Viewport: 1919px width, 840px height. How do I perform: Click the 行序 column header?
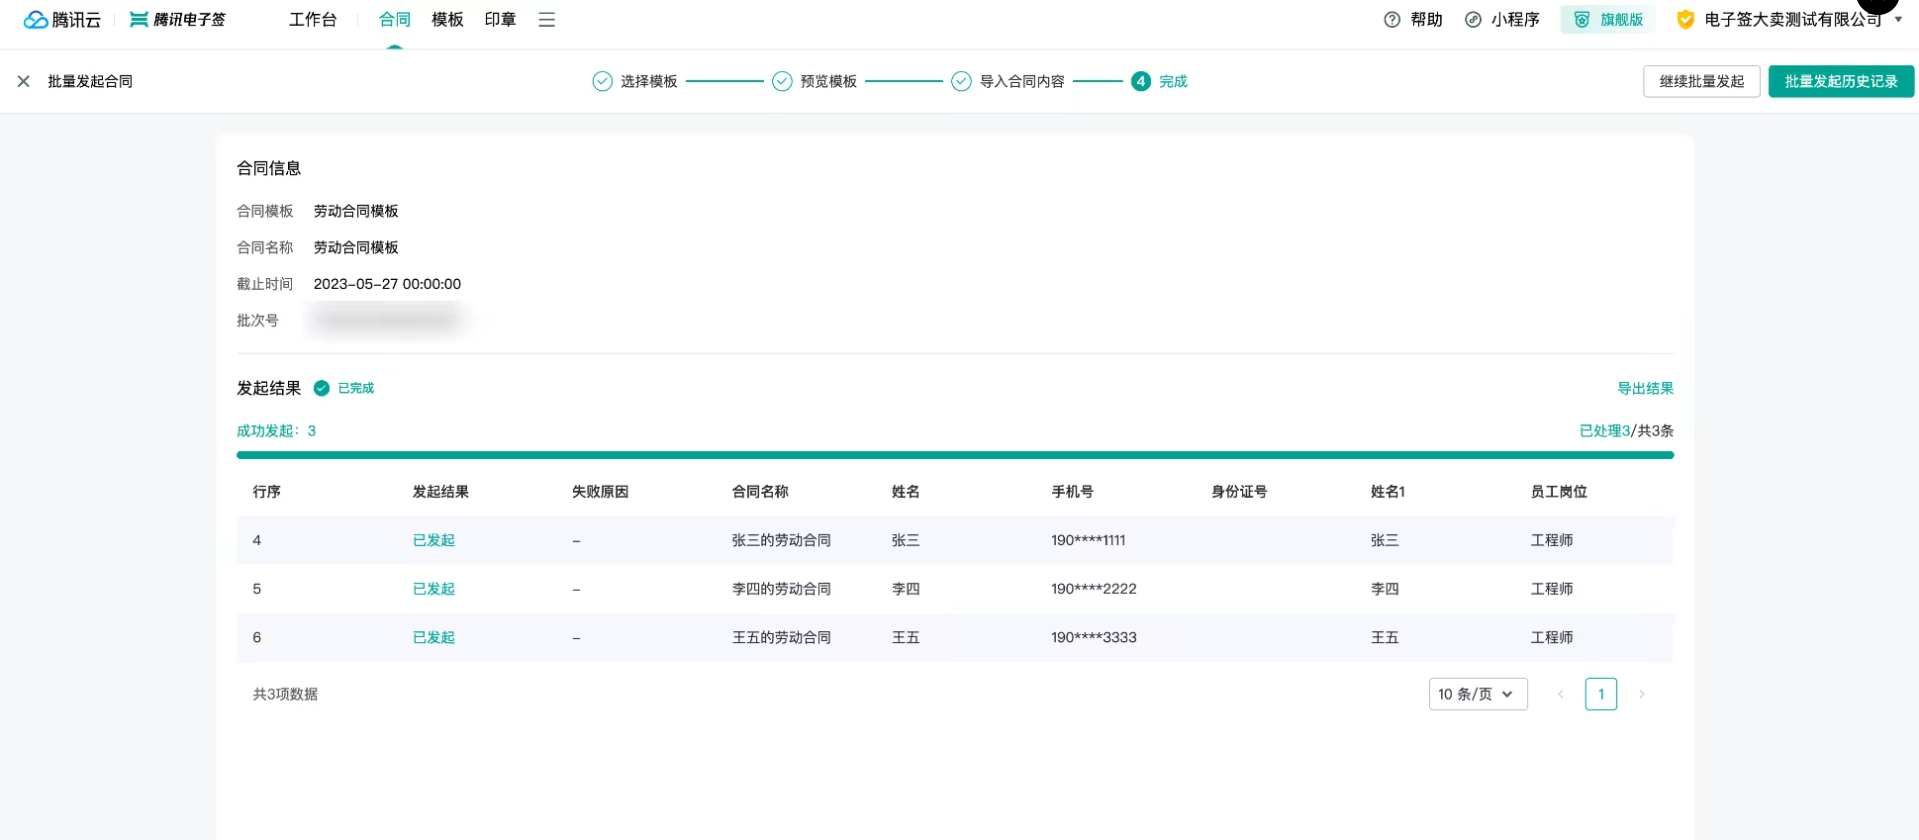point(266,492)
